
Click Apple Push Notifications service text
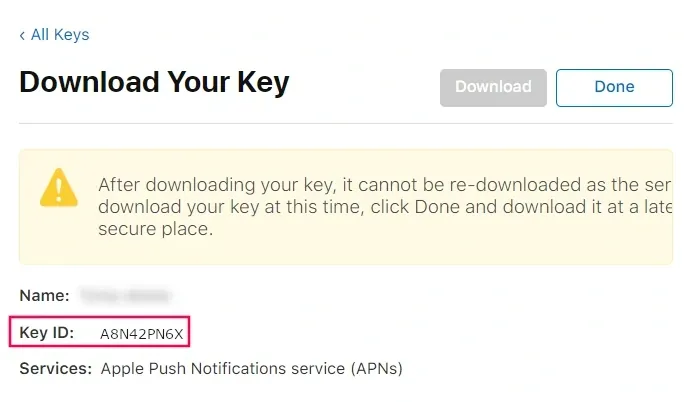pyautogui.click(x=223, y=368)
